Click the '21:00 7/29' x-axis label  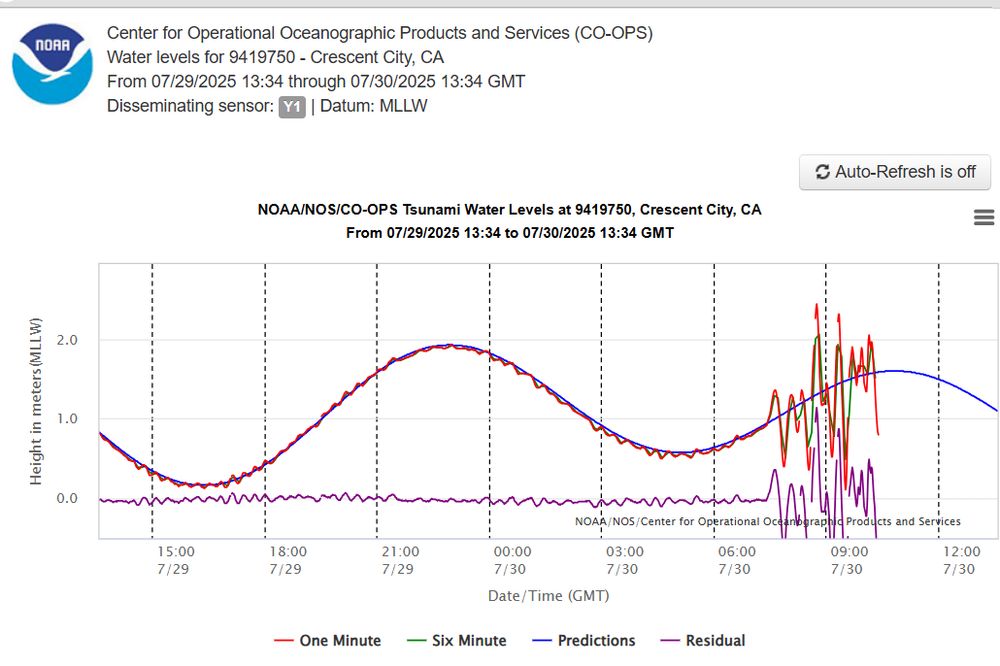click(x=400, y=560)
